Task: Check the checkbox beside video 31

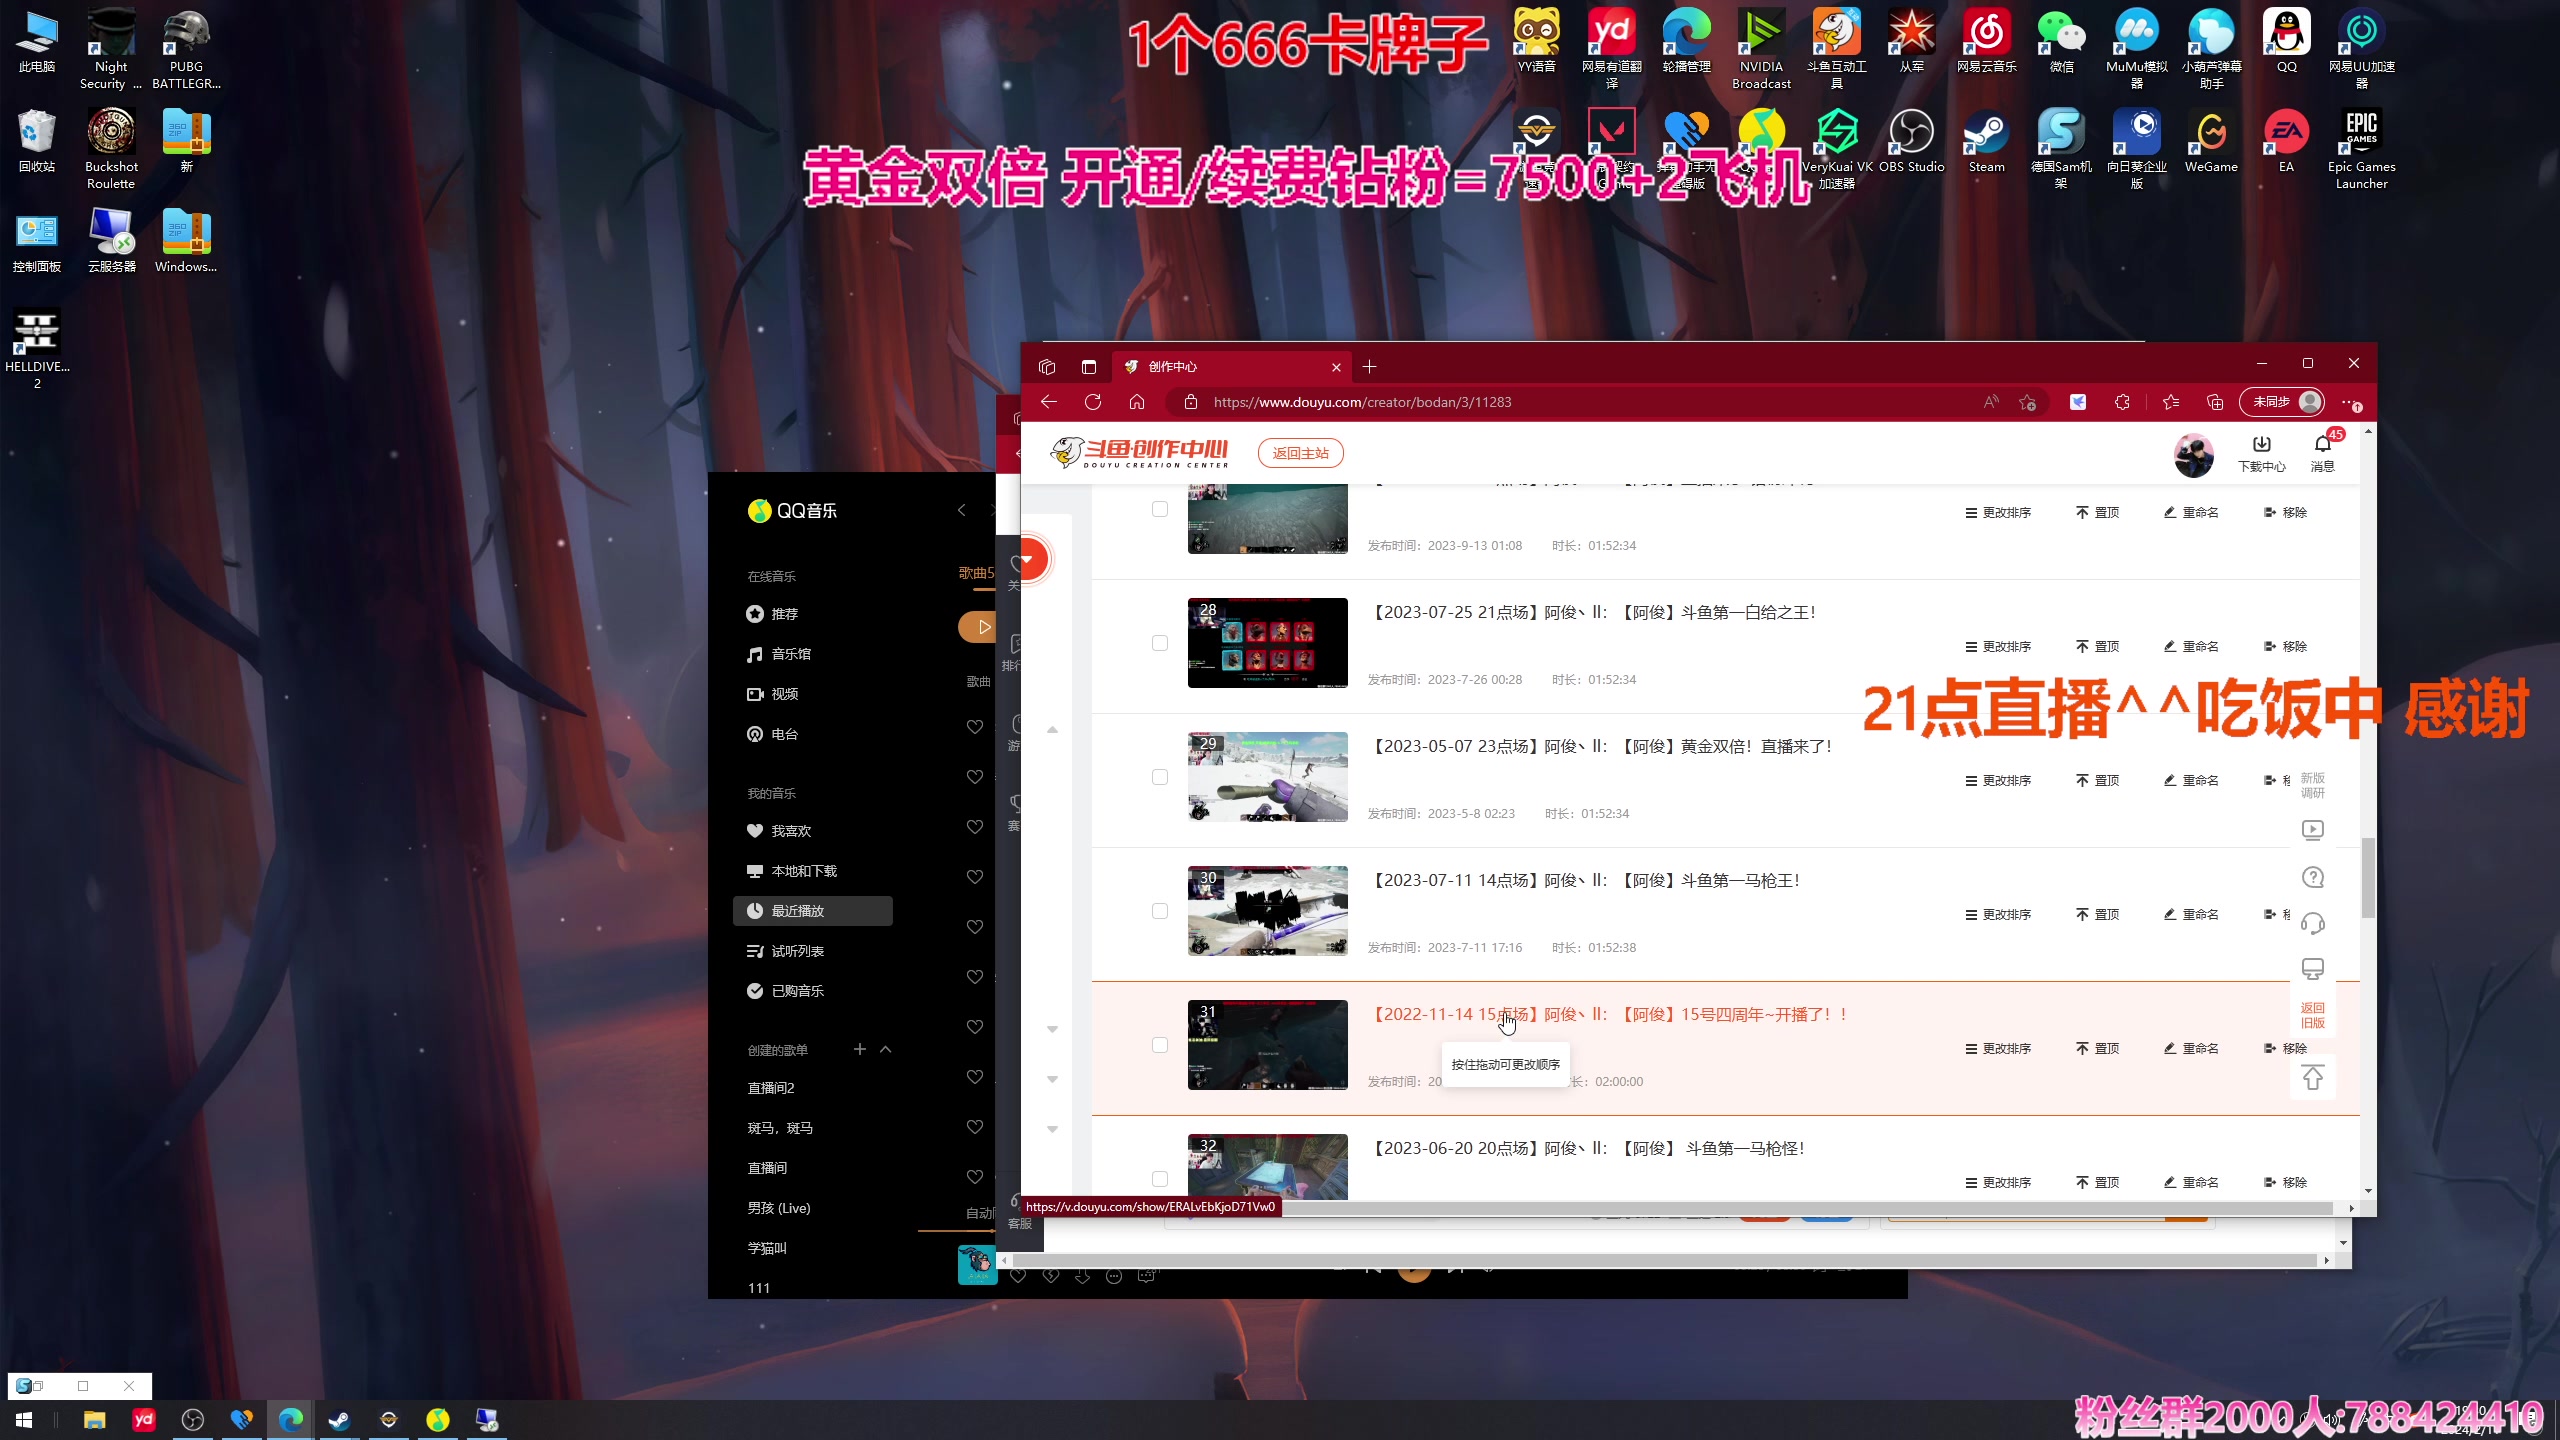Action: tap(1160, 1044)
